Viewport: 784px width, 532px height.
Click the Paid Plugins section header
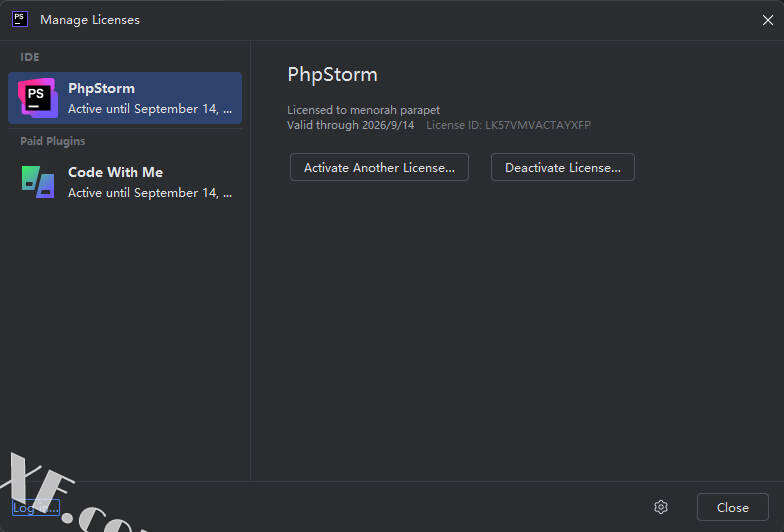[52, 141]
